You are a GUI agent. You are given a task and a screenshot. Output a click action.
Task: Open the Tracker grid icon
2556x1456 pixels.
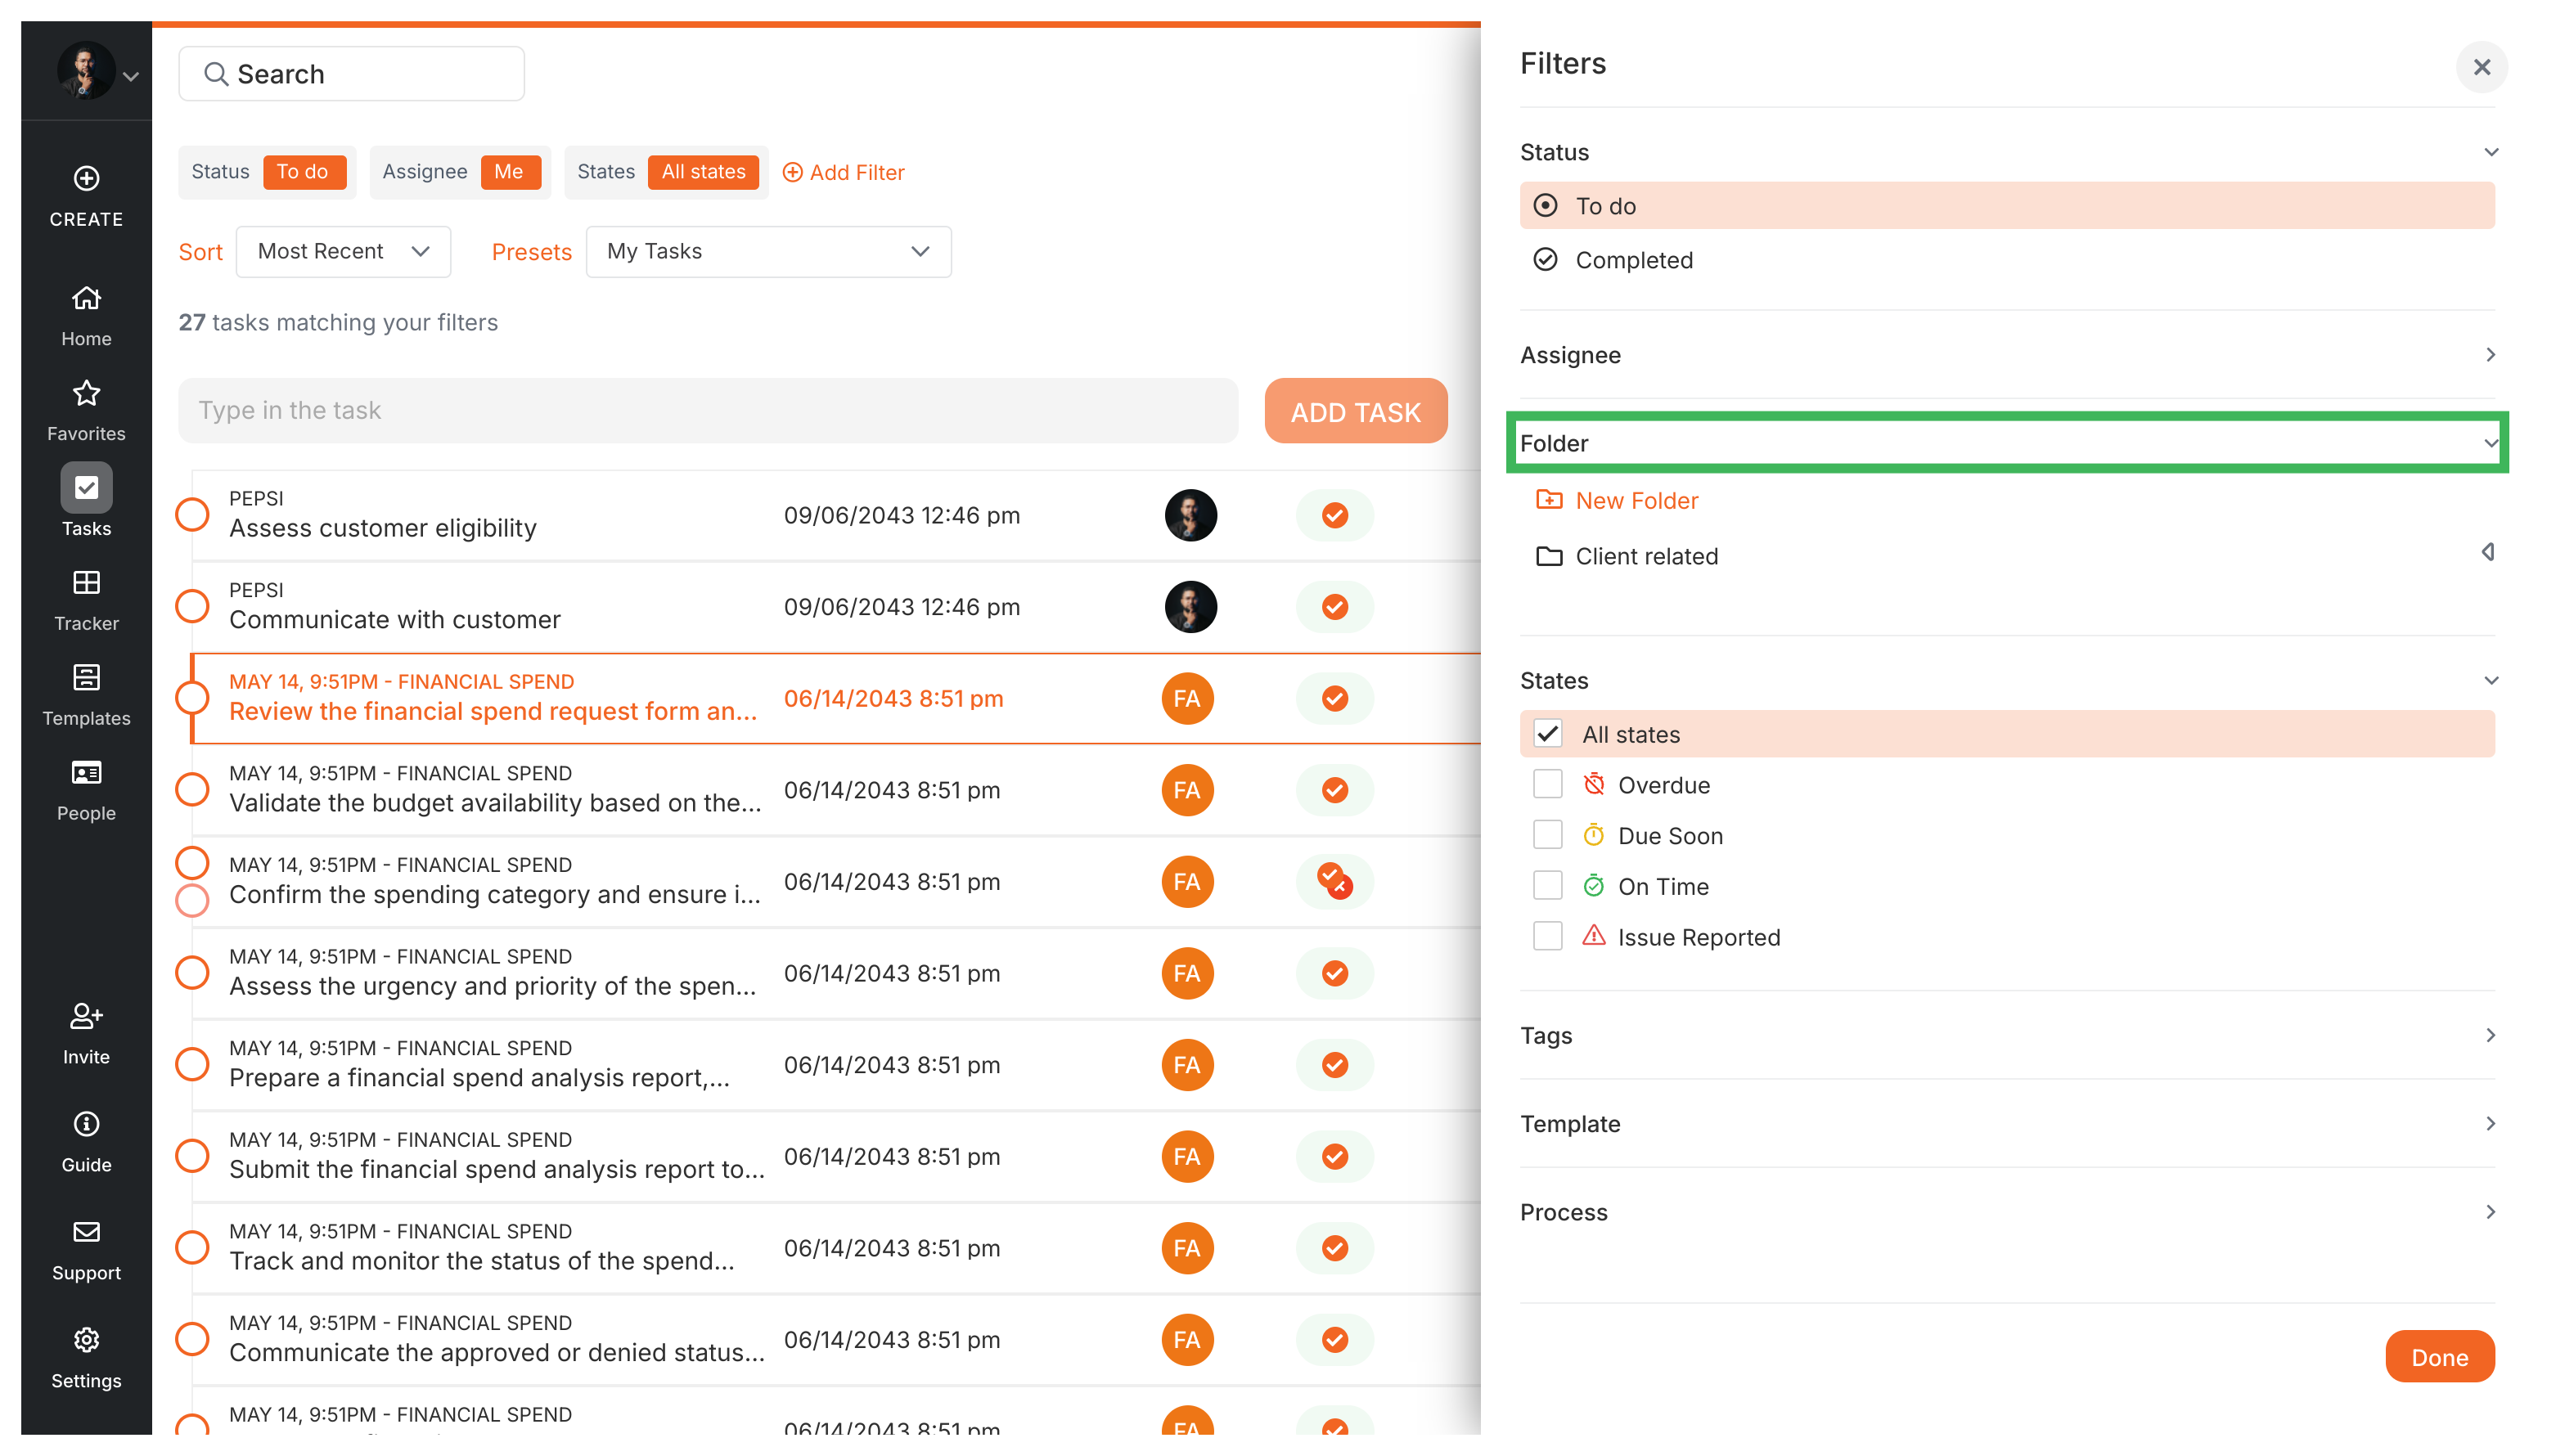tap(86, 582)
